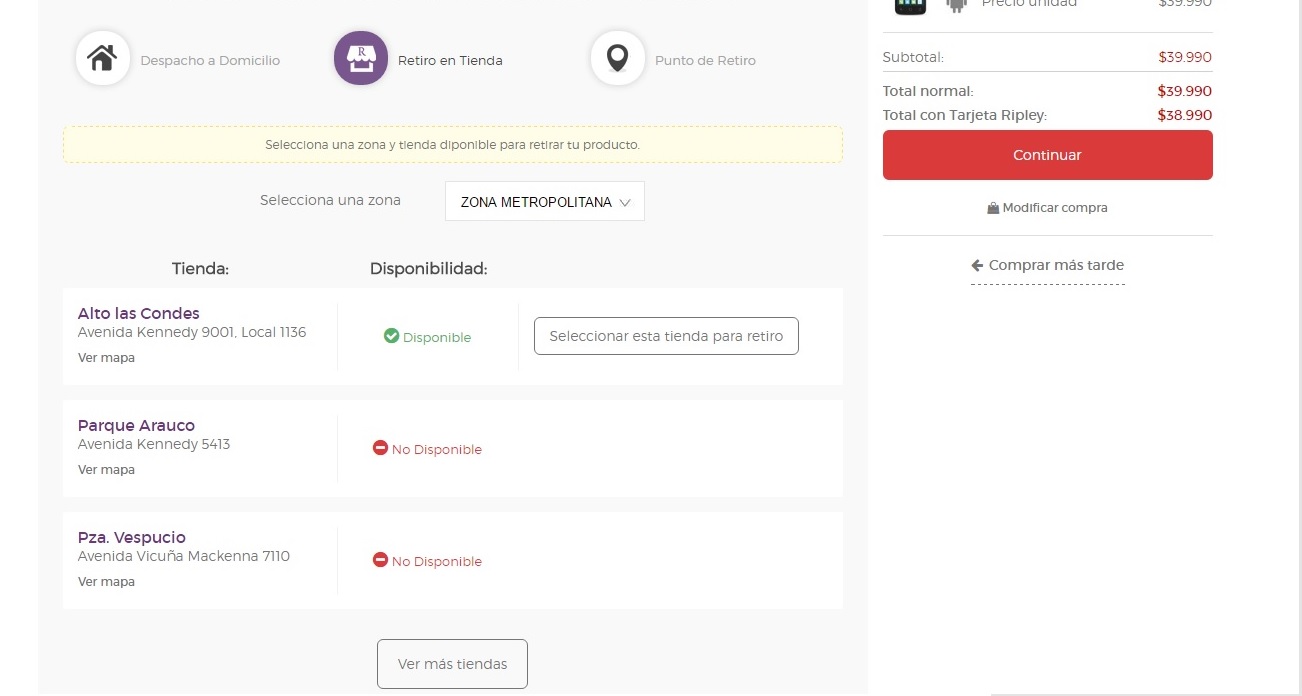Click the product thumbnail in order summary
1302x696 pixels.
pyautogui.click(x=910, y=4)
